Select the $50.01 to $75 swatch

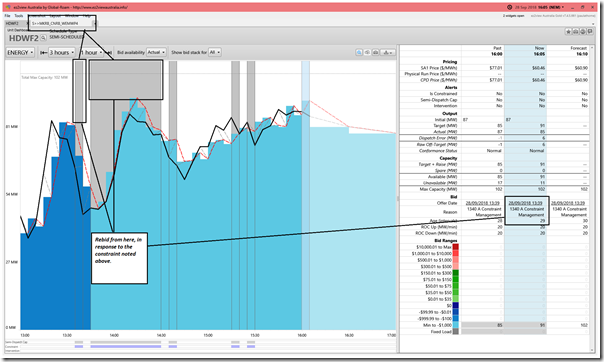click(x=456, y=286)
